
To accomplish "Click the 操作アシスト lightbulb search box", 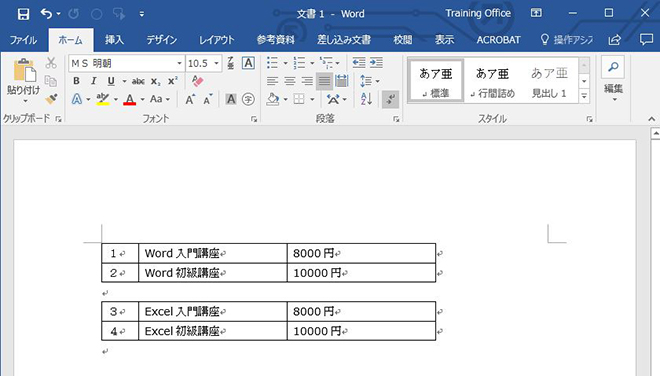I will pyautogui.click(x=567, y=40).
